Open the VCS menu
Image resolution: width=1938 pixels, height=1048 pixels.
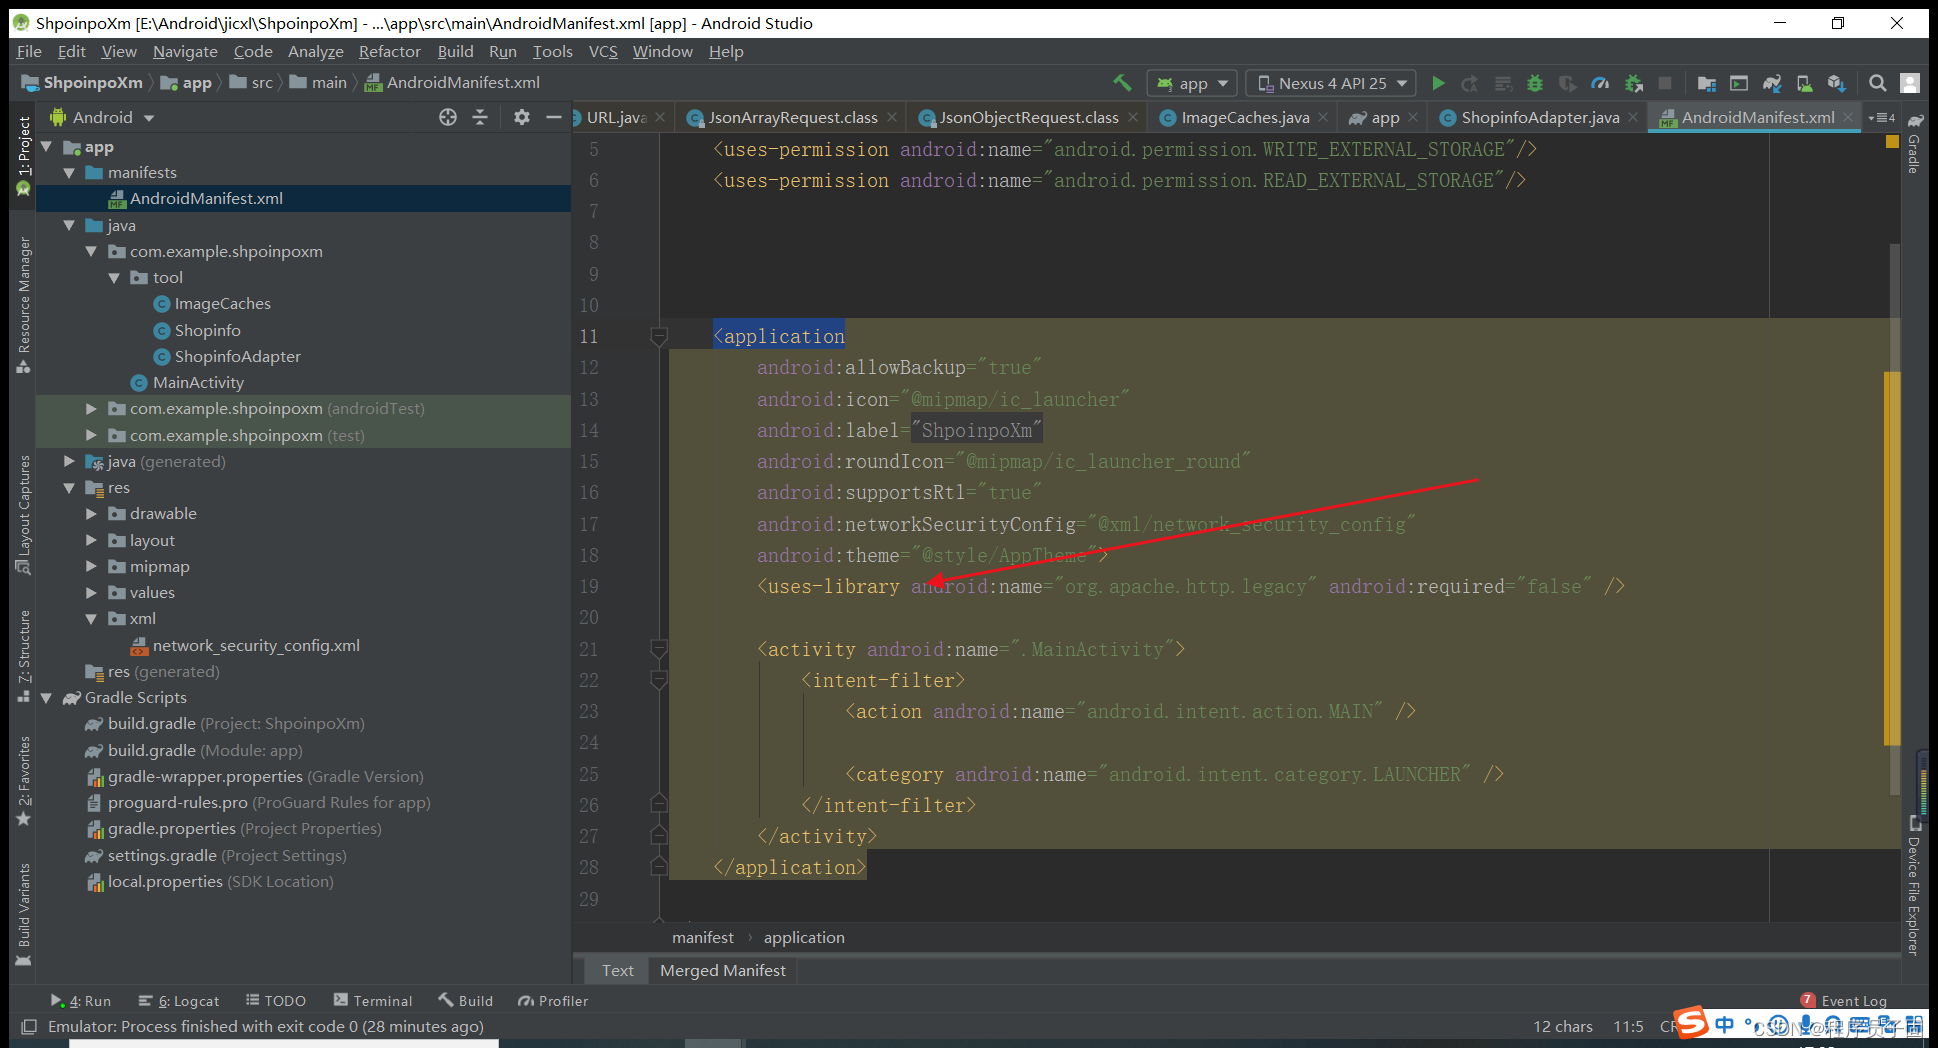(x=603, y=52)
